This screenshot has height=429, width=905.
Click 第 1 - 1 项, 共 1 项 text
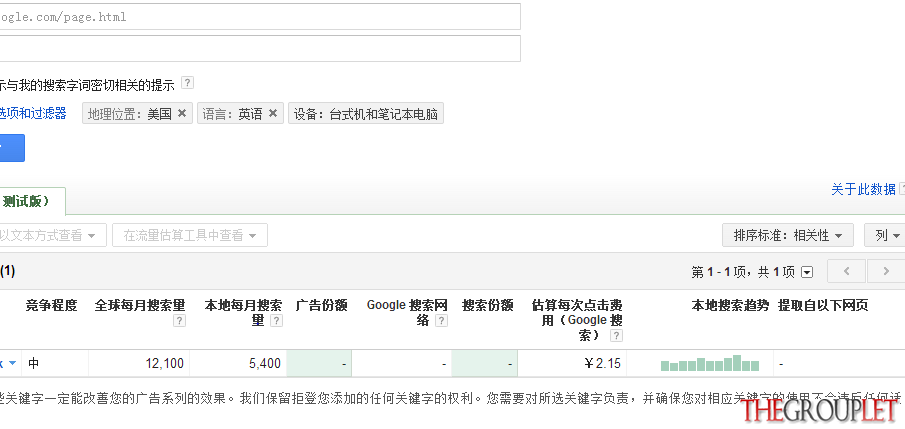(x=743, y=272)
